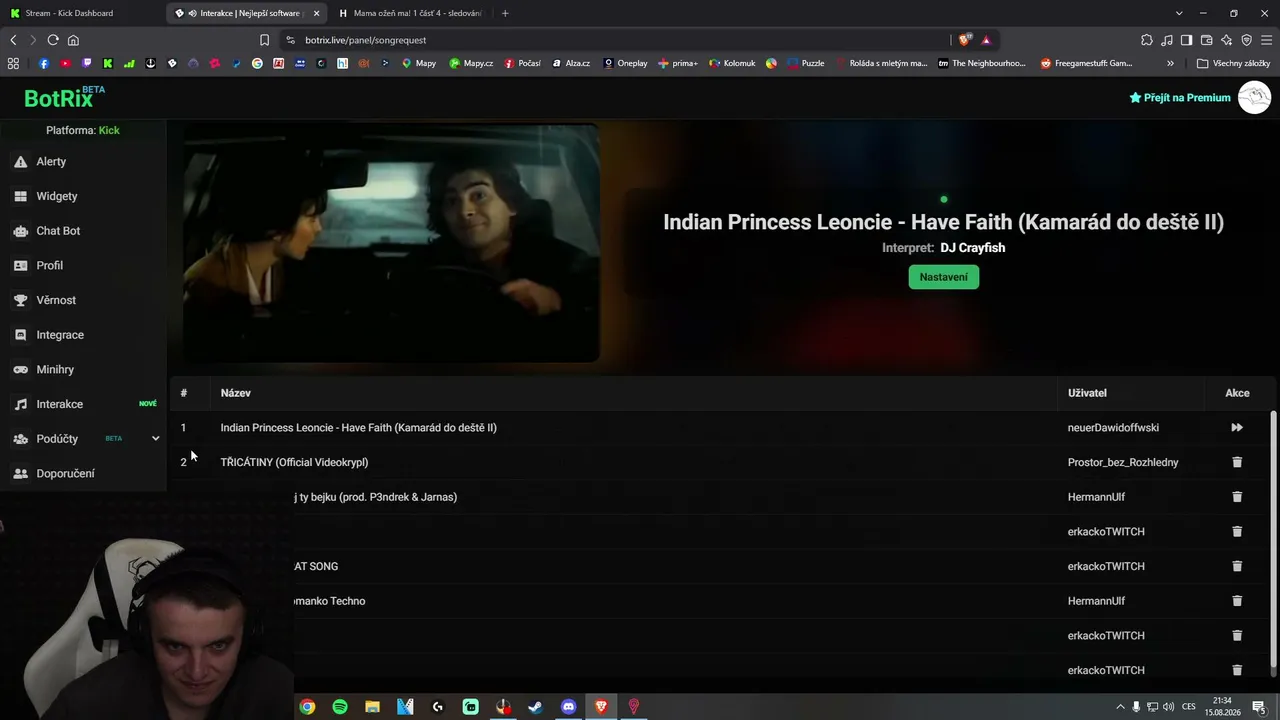The height and width of the screenshot is (720, 1280).
Task: Select TŘICÁTINY (Official Videokrypl) song row
Action: [x=720, y=462]
